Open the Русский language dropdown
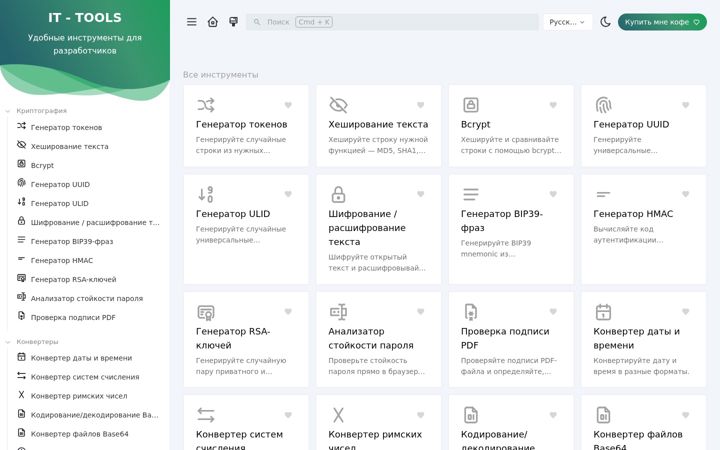720x450 pixels. point(568,22)
